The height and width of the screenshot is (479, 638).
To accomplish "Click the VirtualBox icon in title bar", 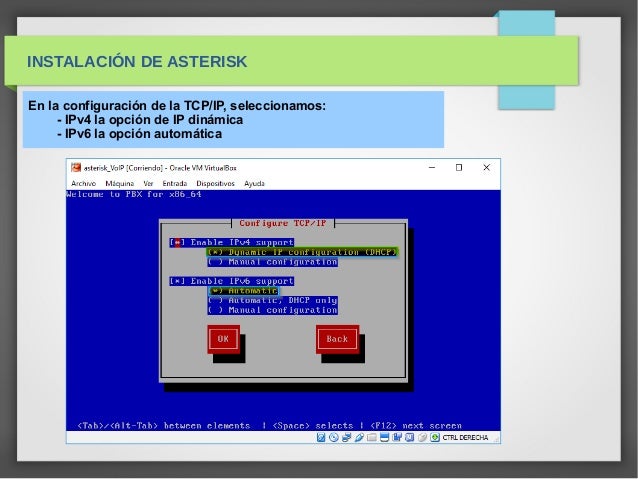I will [x=76, y=168].
